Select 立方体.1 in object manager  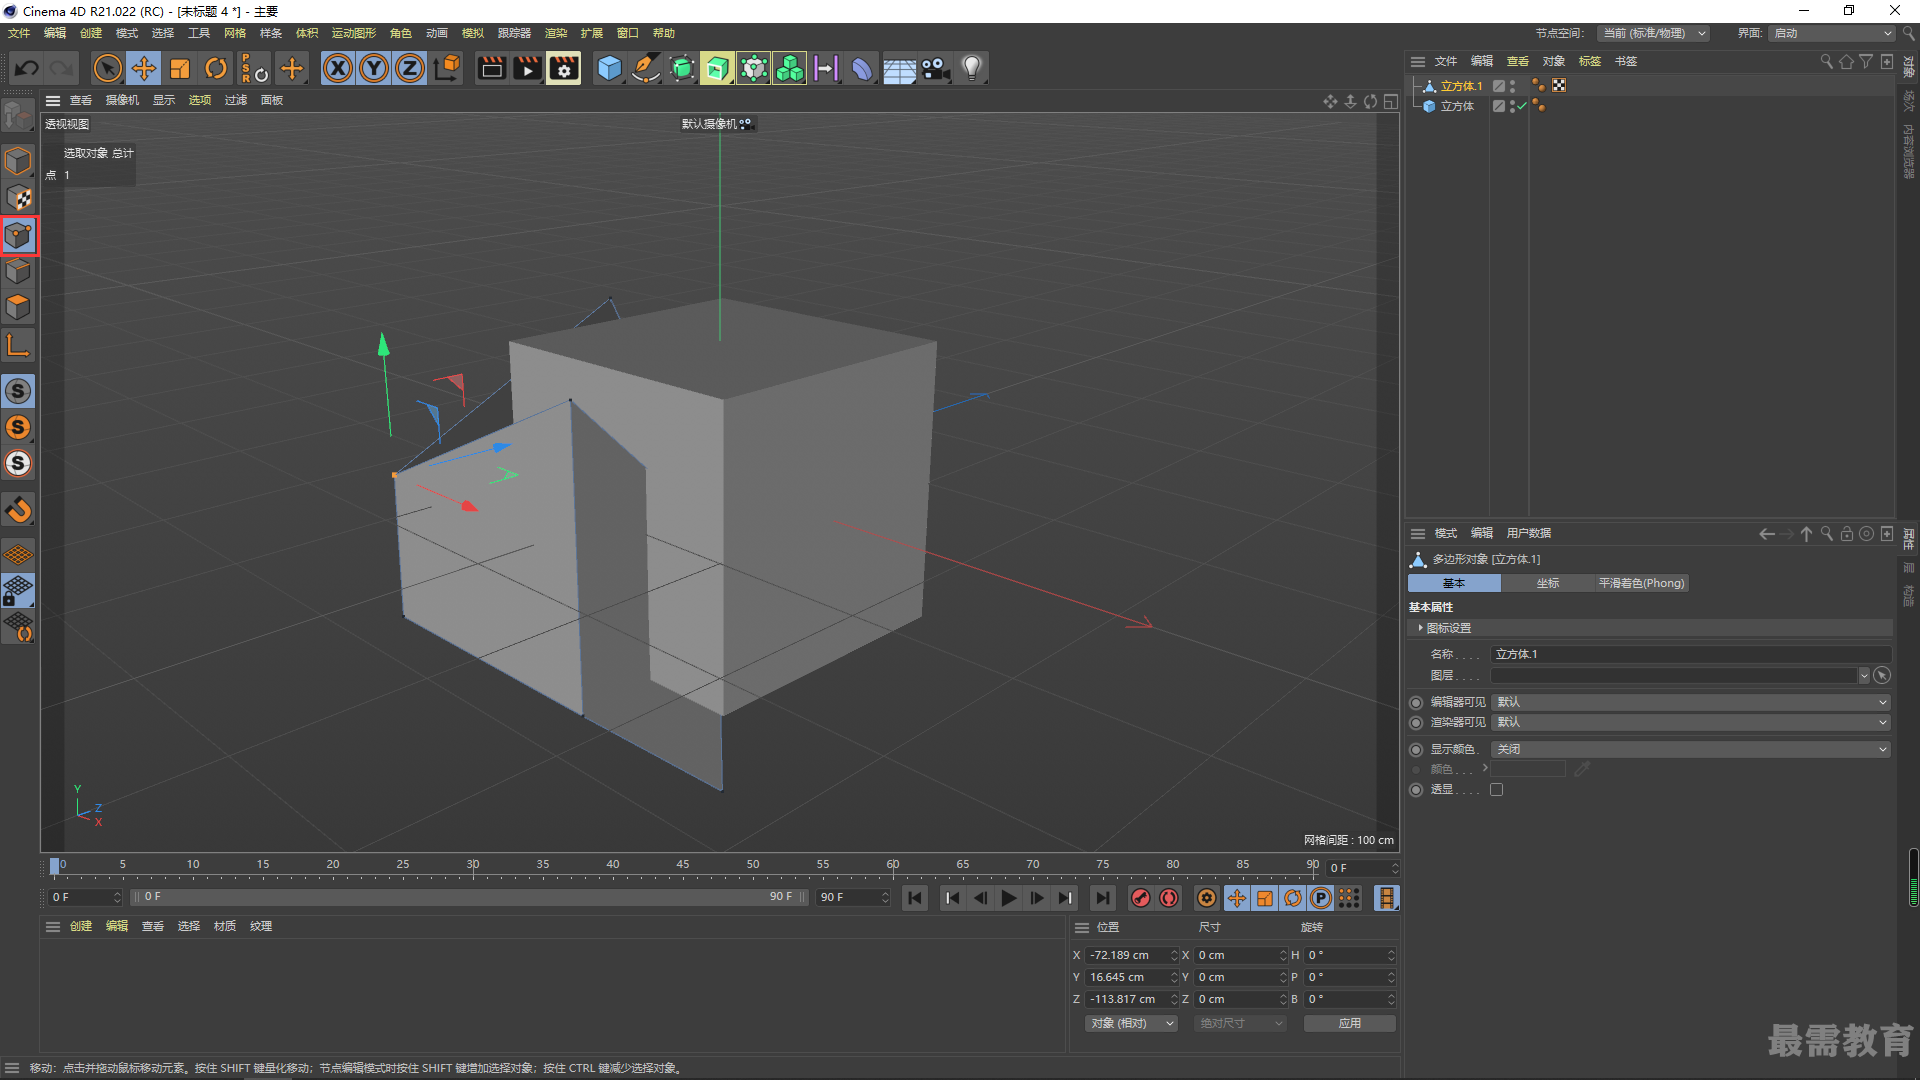tap(1461, 86)
